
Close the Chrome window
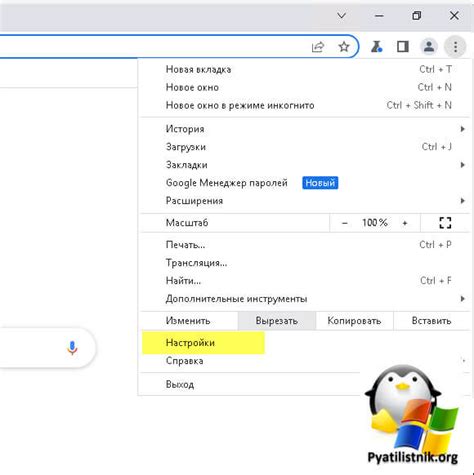pyautogui.click(x=454, y=16)
